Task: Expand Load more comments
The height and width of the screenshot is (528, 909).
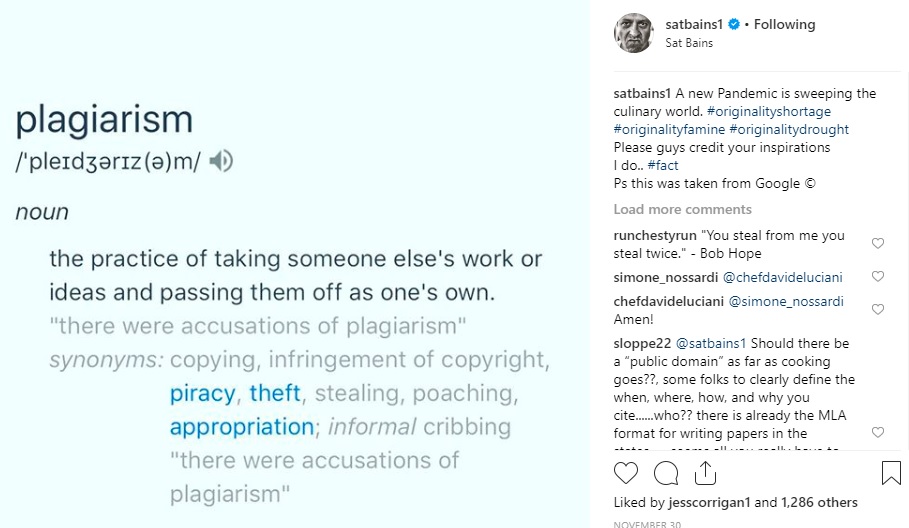Action: coord(682,209)
